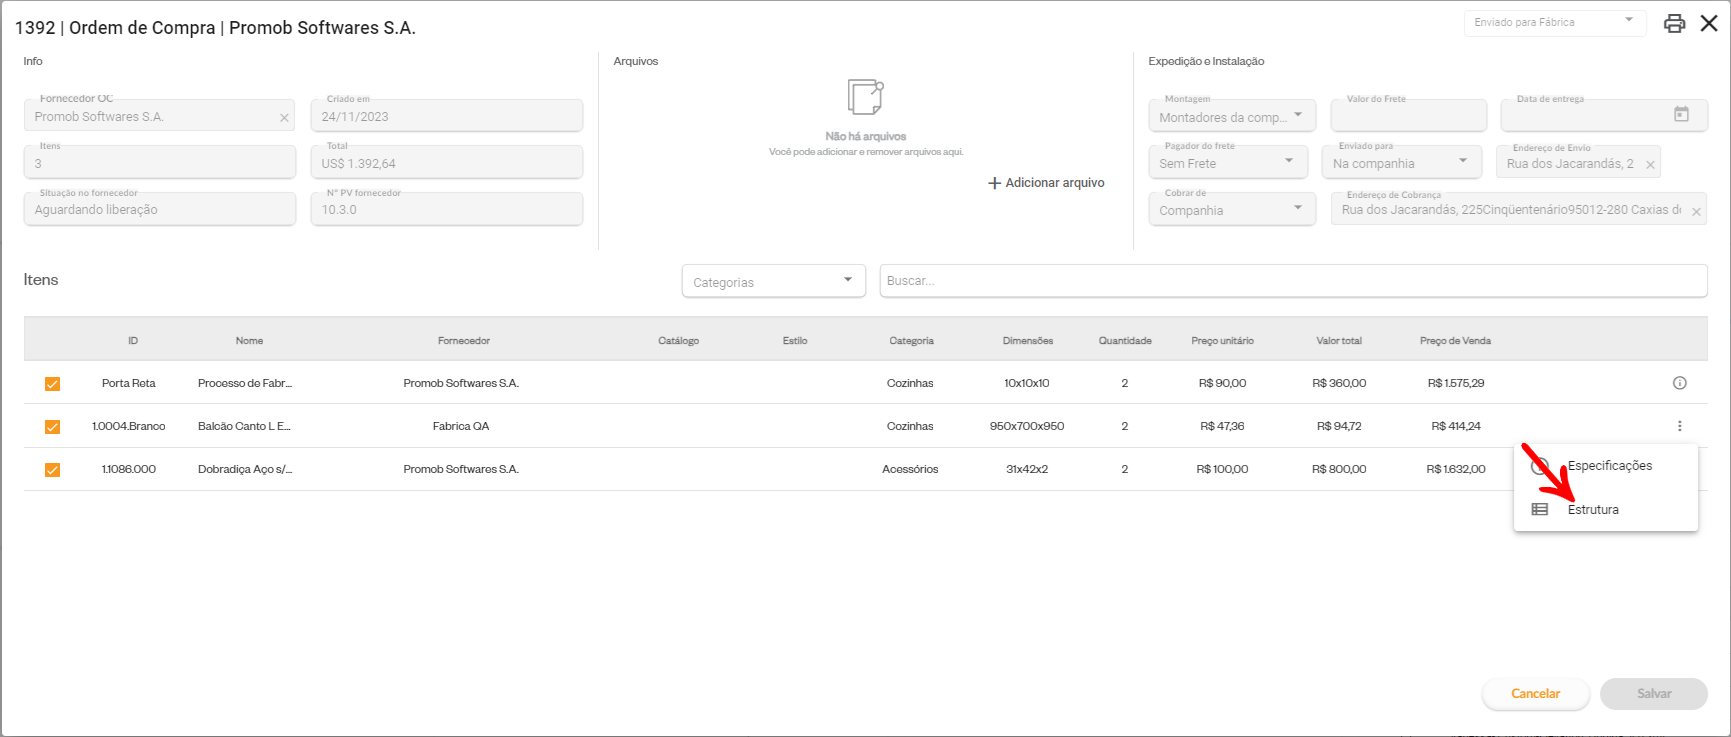The height and width of the screenshot is (737, 1731).
Task: Open the Data de entrega calendar
Action: pos(1682,115)
